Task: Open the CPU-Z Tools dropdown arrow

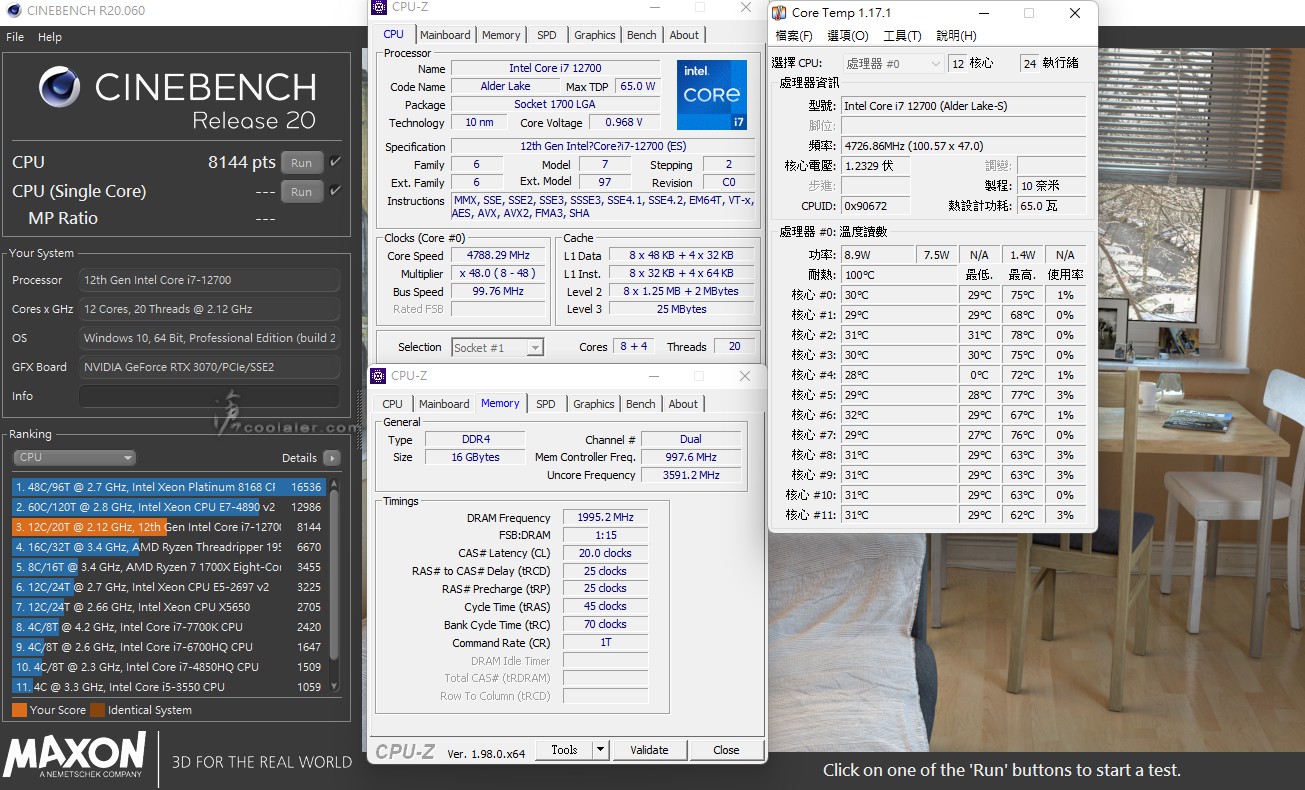Action: coord(600,750)
